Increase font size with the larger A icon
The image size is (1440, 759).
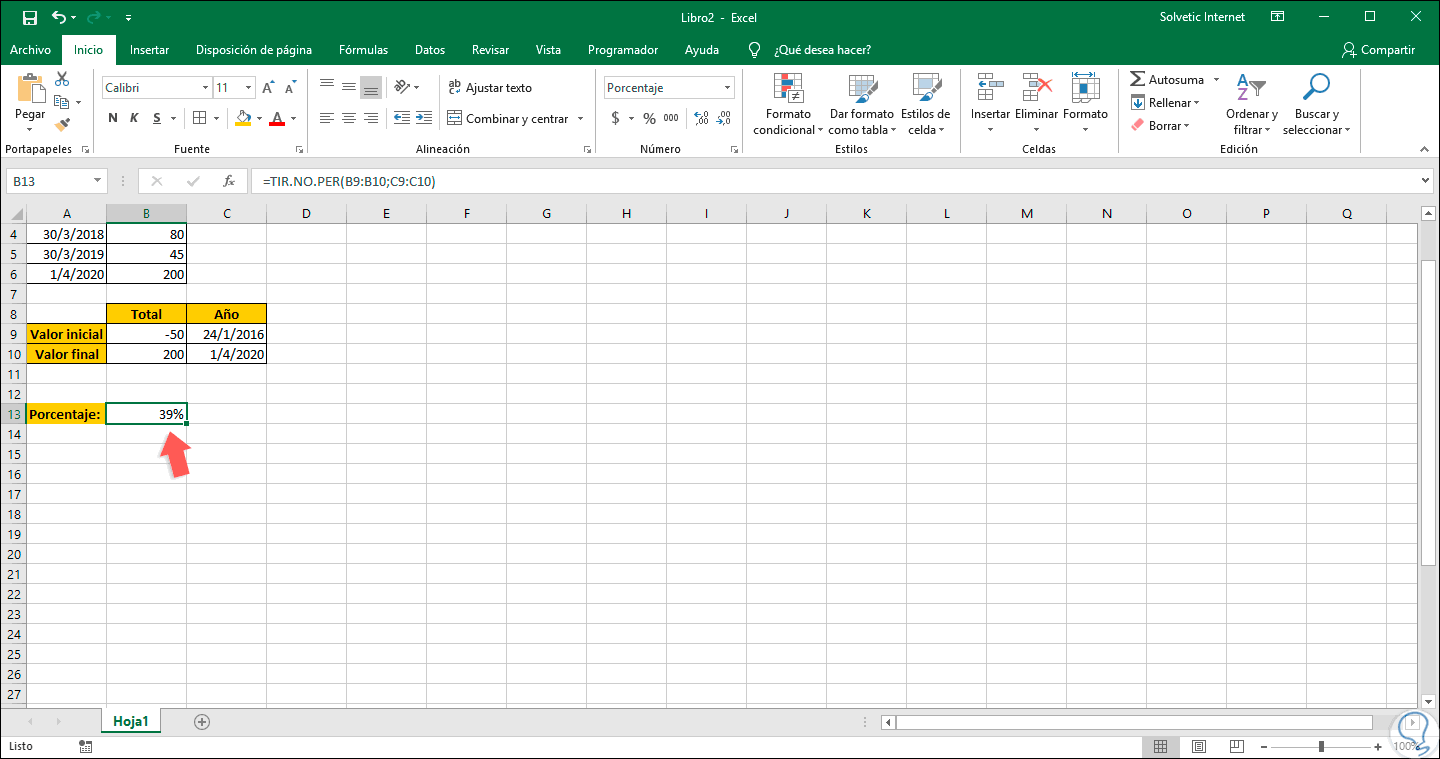coord(268,88)
